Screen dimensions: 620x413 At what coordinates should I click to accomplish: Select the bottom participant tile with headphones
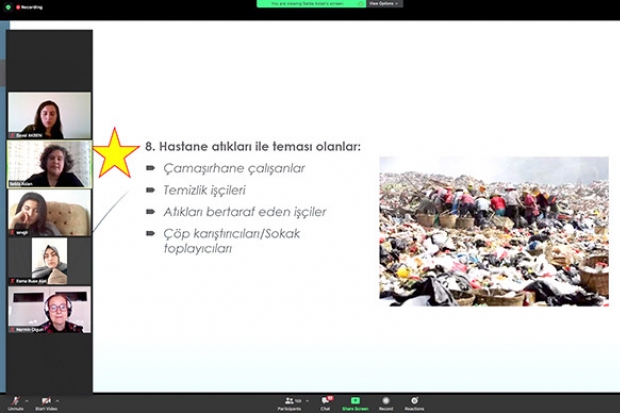click(49, 309)
